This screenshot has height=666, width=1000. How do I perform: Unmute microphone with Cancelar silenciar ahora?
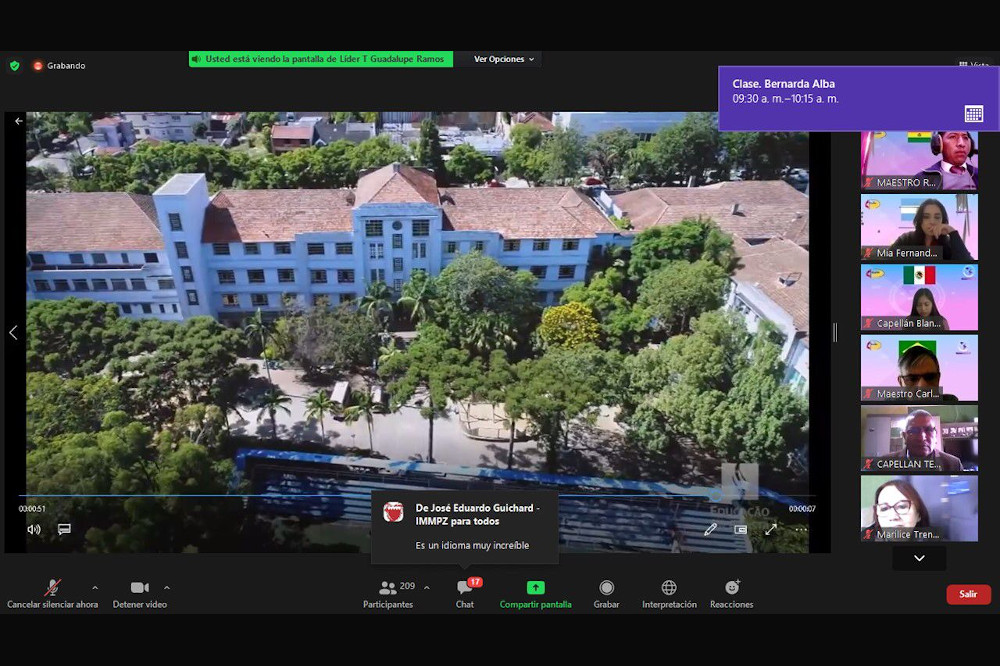pos(52,593)
